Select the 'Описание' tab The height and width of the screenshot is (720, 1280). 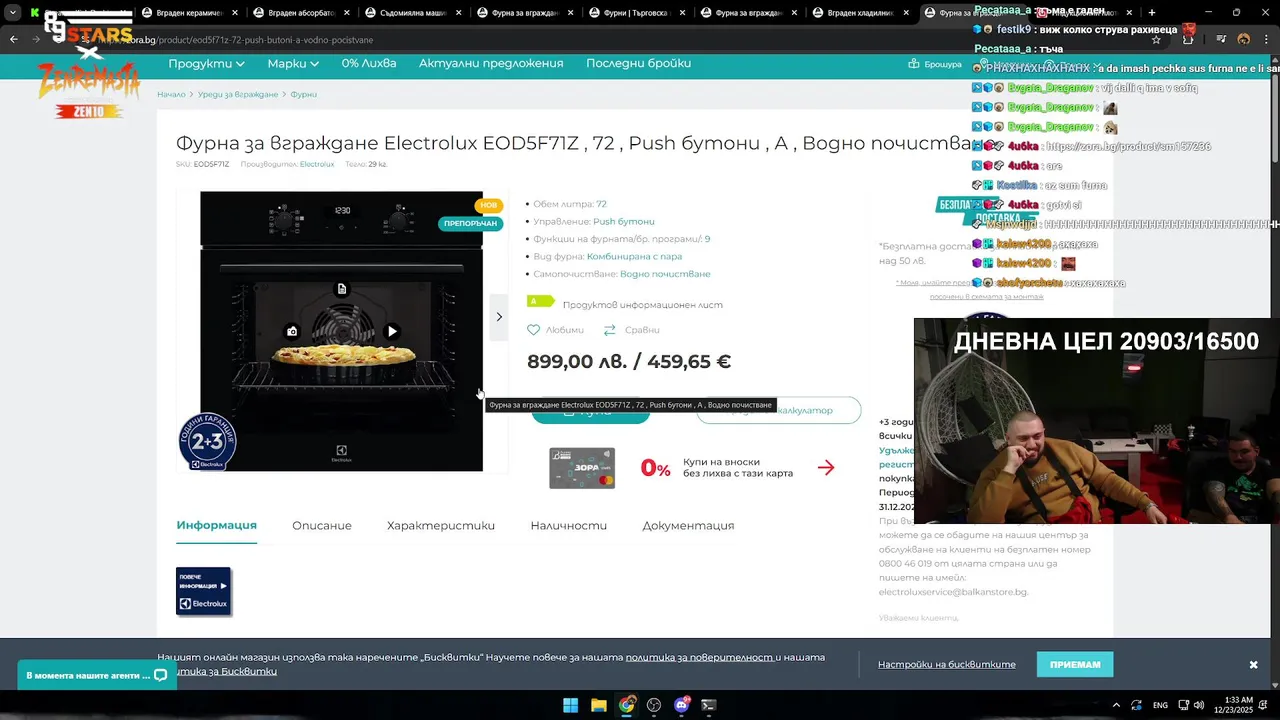[322, 525]
